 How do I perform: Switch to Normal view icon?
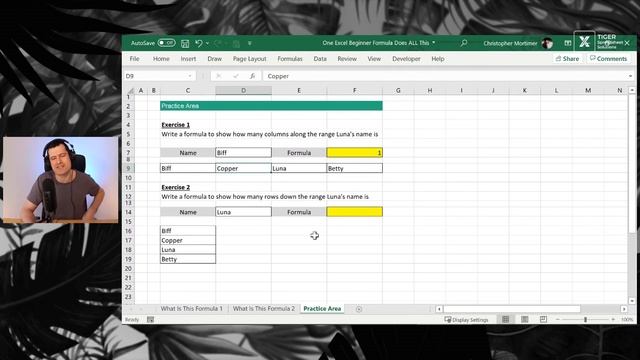(x=505, y=320)
